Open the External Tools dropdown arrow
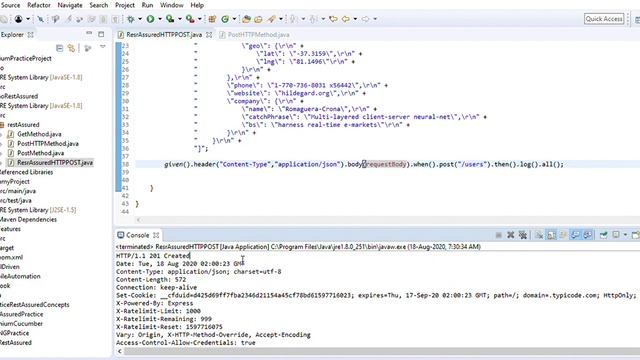This screenshot has height=360, width=640. click(x=200, y=19)
